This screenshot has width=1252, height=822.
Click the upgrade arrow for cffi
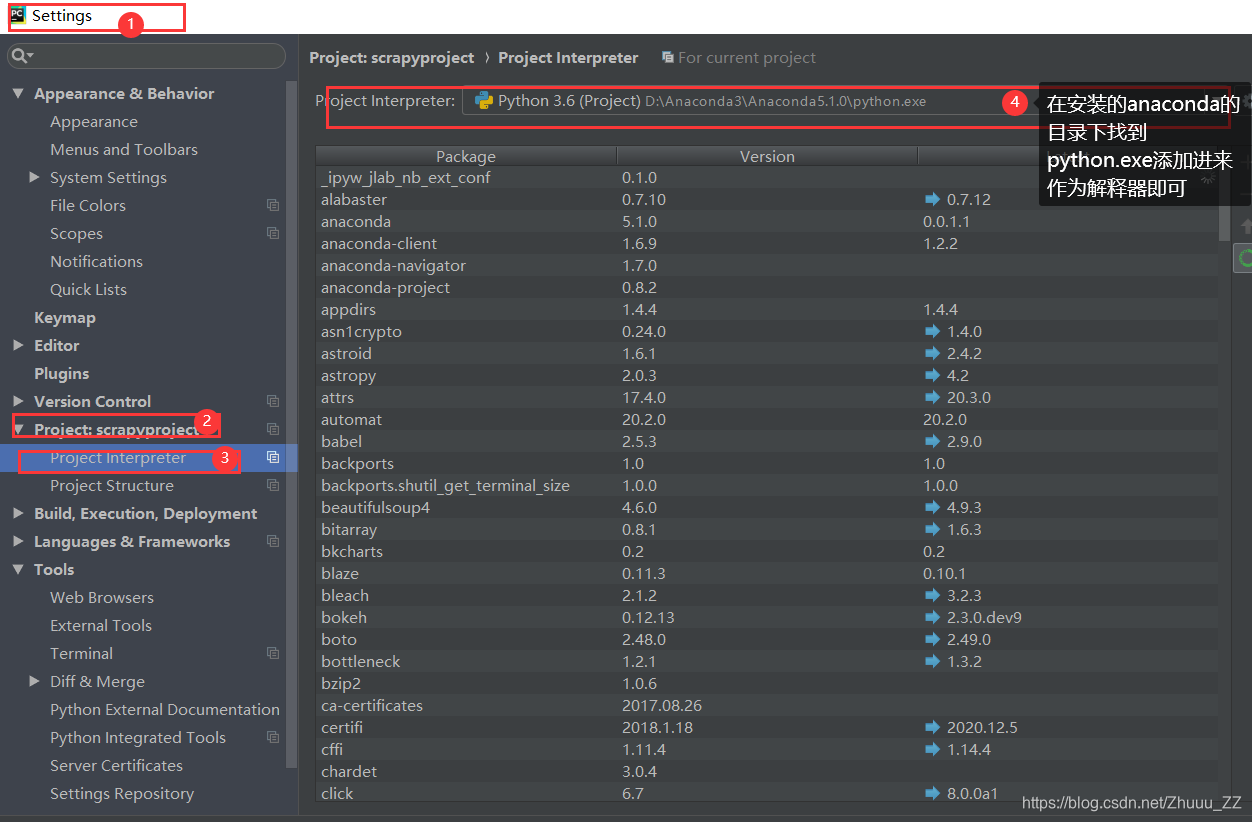pyautogui.click(x=933, y=749)
